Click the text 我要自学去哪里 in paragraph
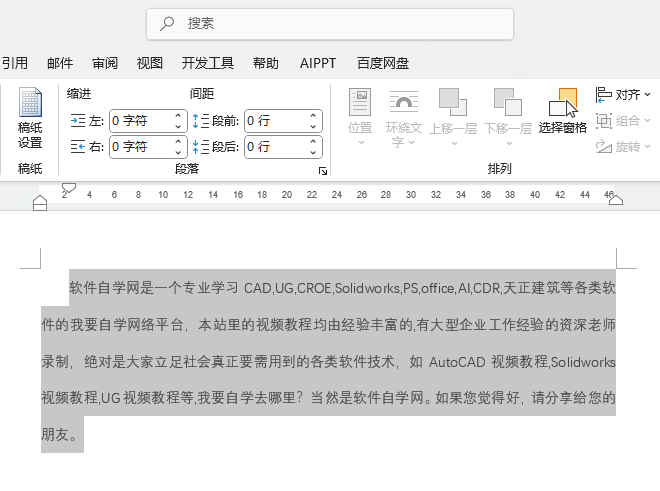The width and height of the screenshot is (660, 491). tap(246, 398)
